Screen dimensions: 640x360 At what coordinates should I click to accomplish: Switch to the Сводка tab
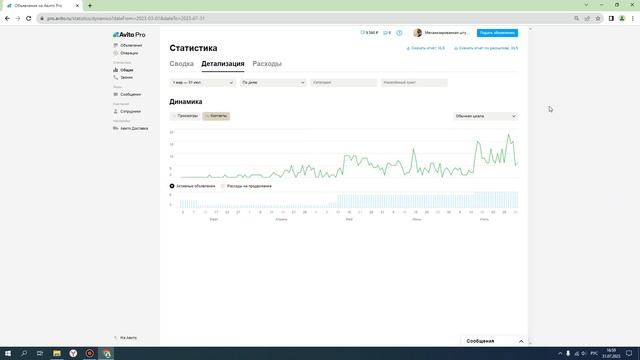point(182,64)
